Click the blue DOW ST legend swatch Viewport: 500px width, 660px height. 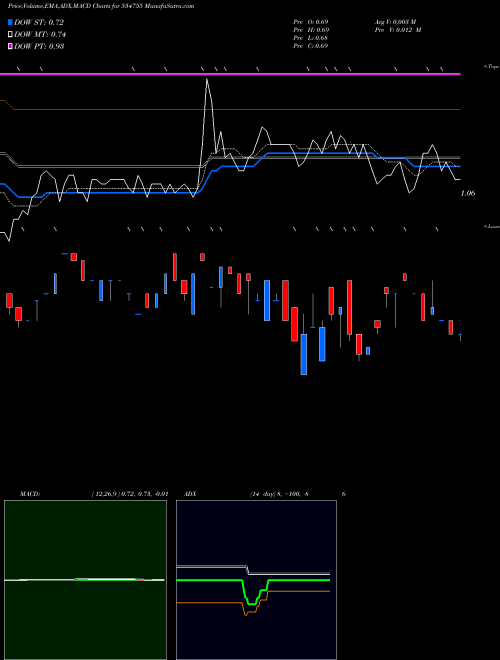pyautogui.click(x=10, y=22)
